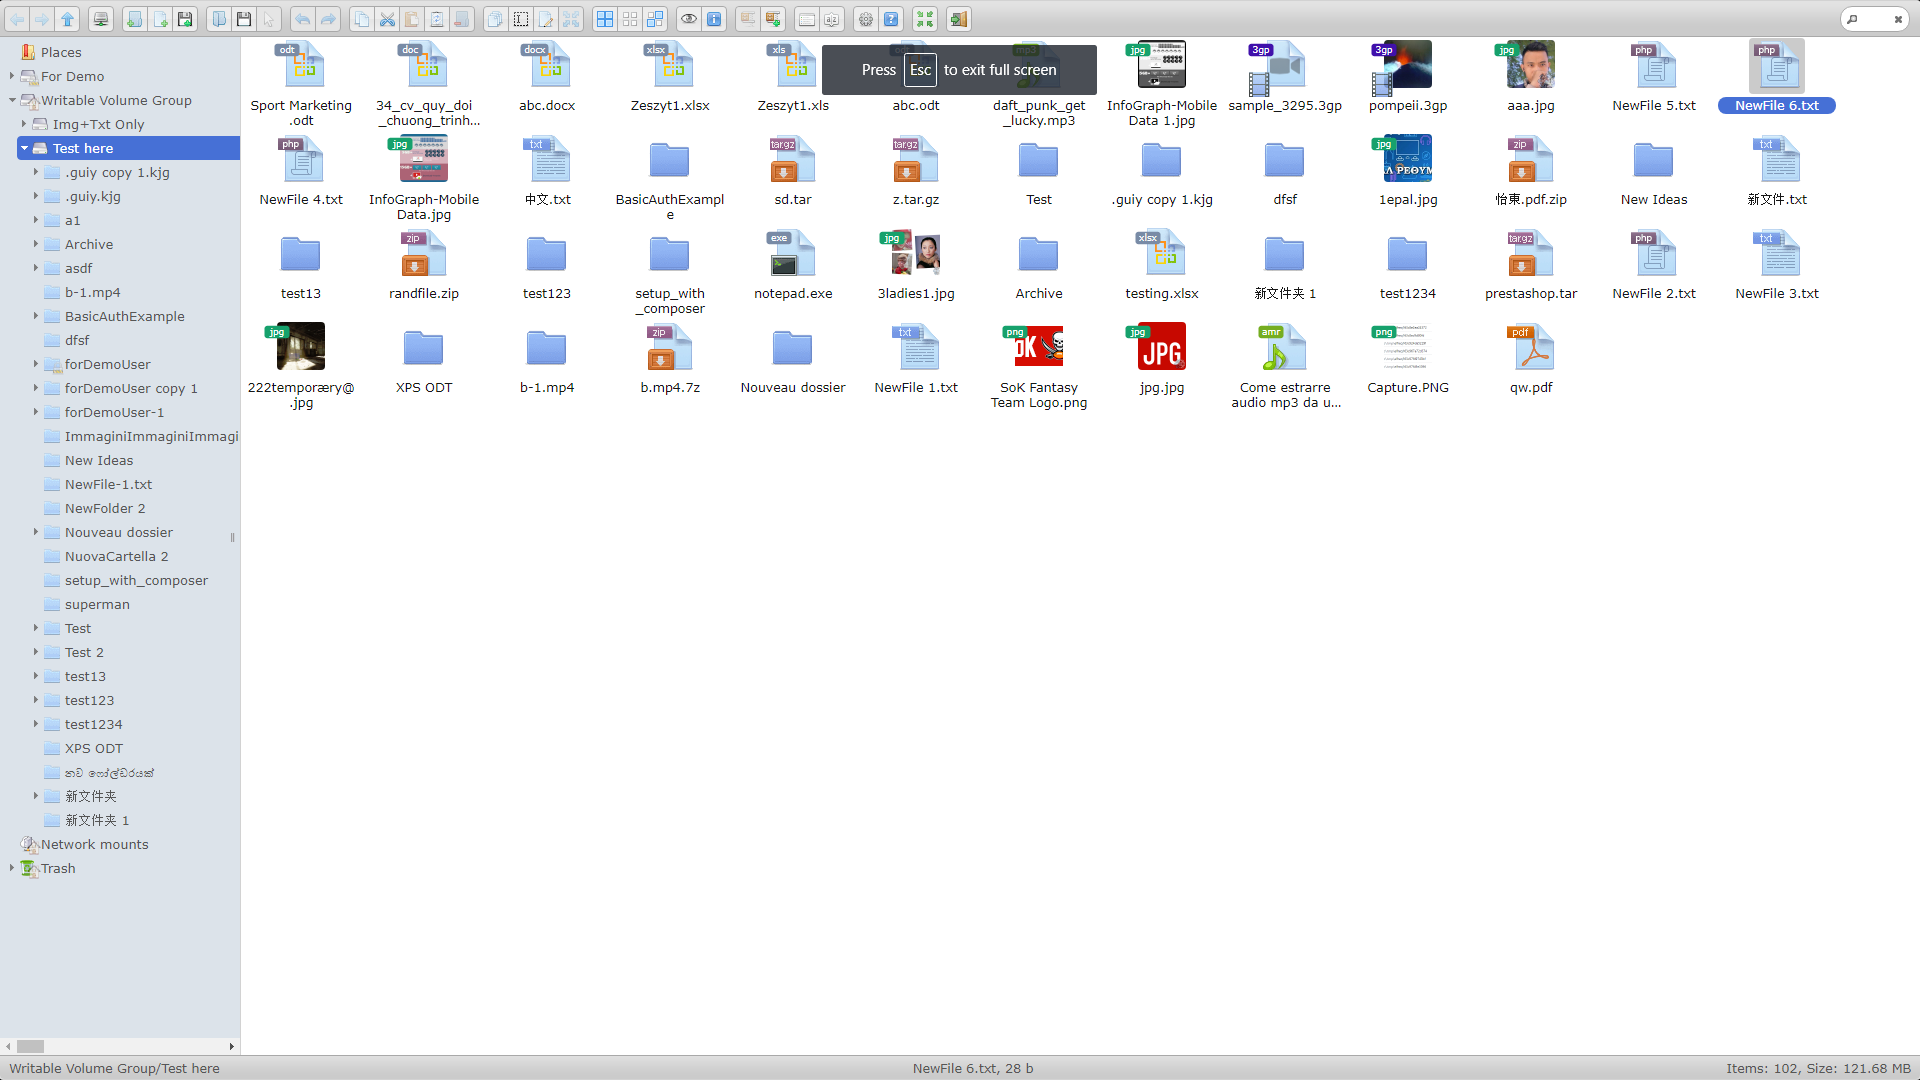This screenshot has width=1920, height=1080.
Task: Select the SoK Fantasy Team Logo.png file
Action: tap(1038, 348)
